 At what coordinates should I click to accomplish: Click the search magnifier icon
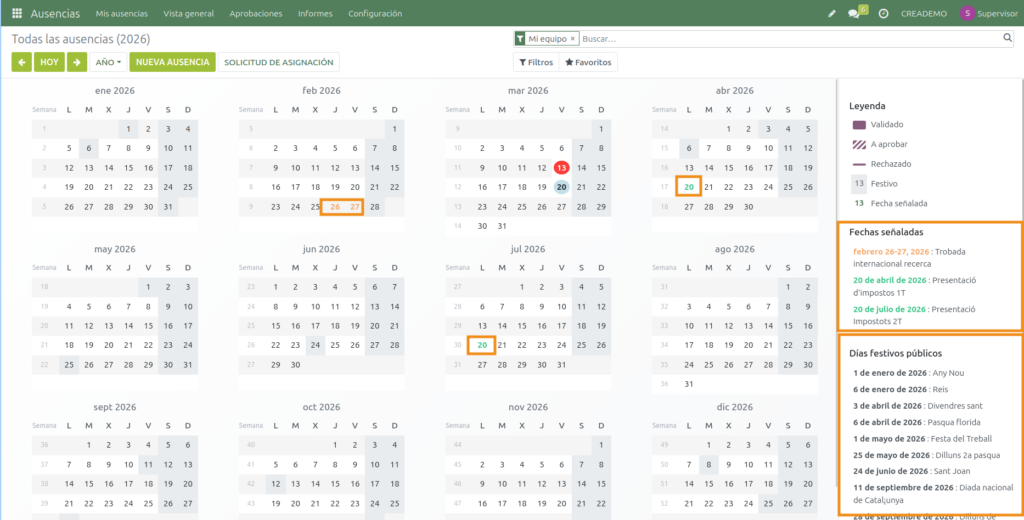pyautogui.click(x=1008, y=38)
